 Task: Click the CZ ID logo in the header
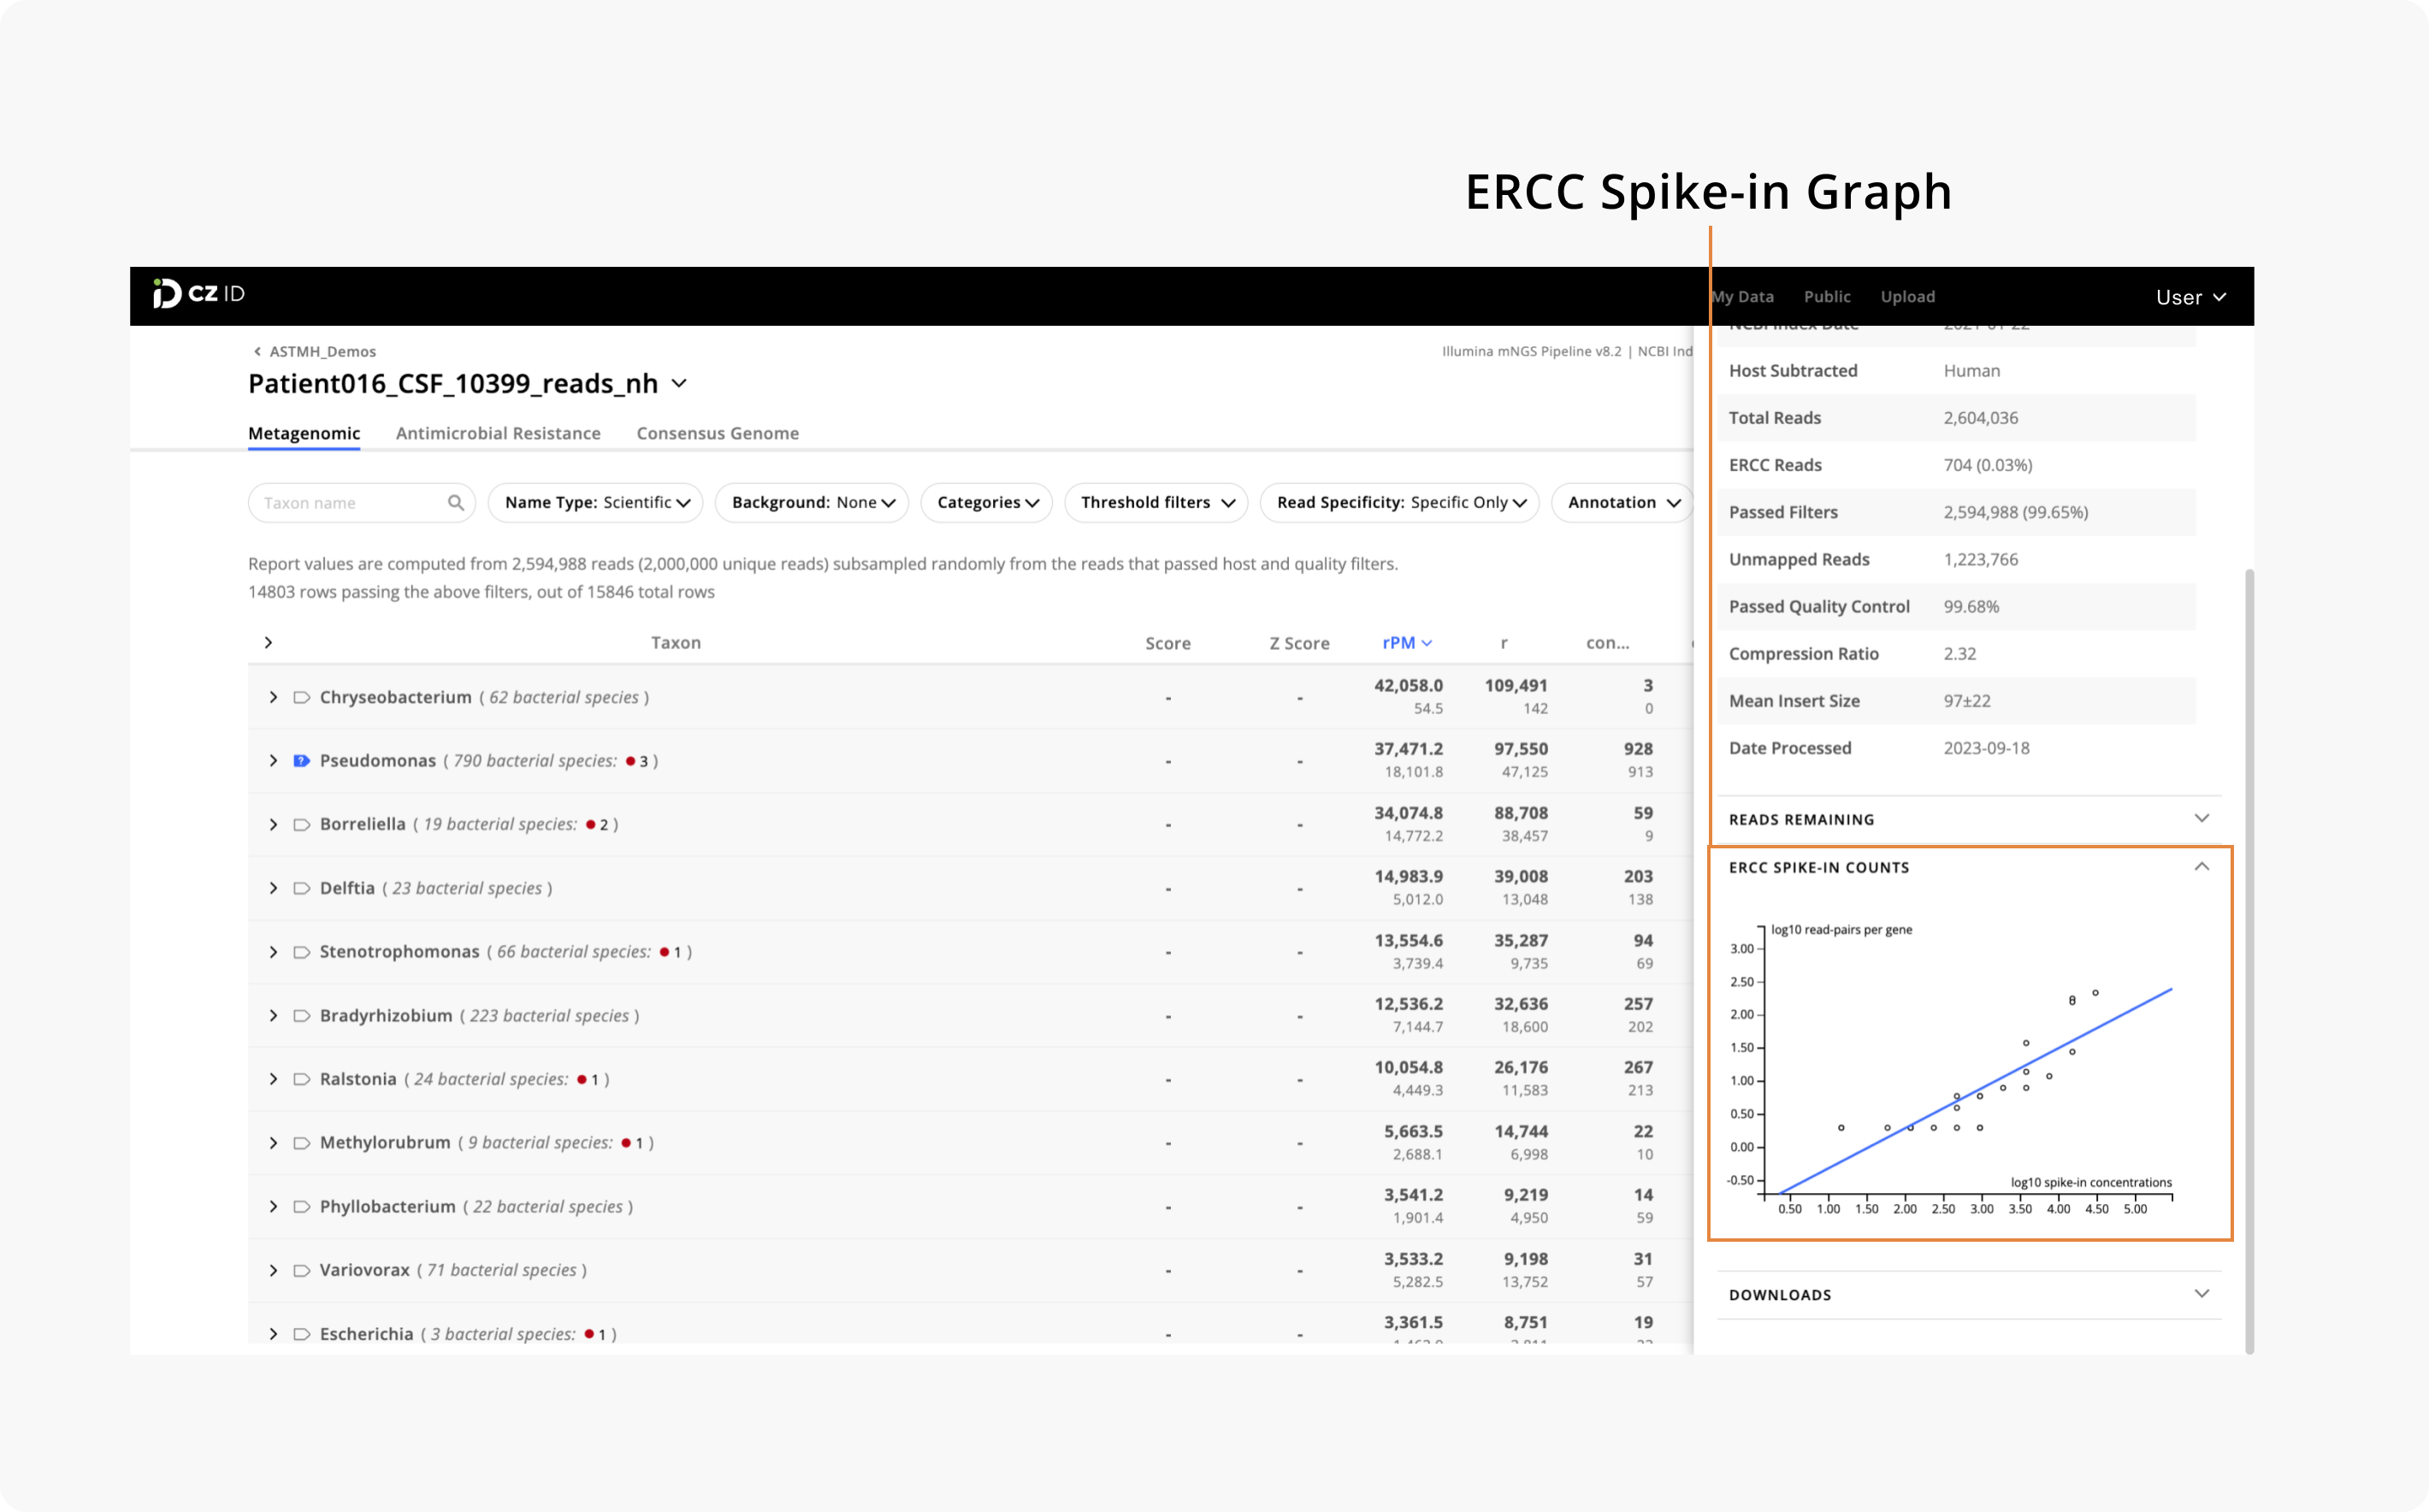pos(196,294)
